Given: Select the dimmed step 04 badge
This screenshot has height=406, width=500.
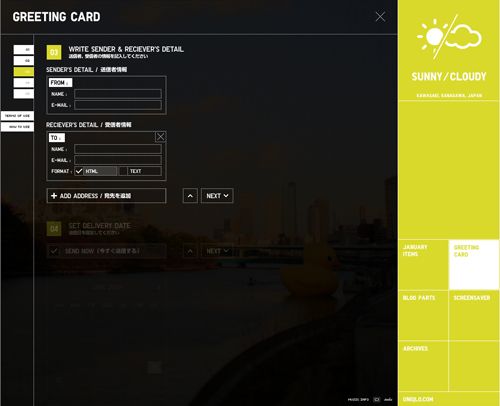Looking at the screenshot, I should click(54, 229).
